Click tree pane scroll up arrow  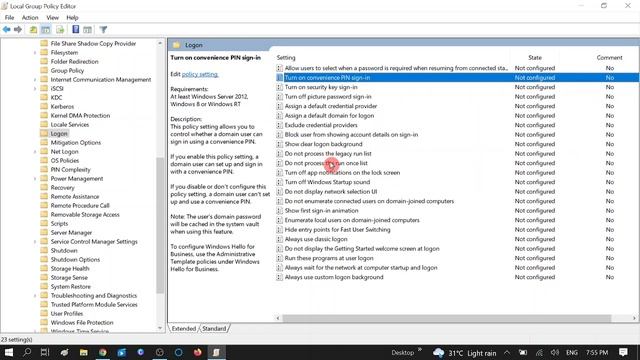coord(160,43)
